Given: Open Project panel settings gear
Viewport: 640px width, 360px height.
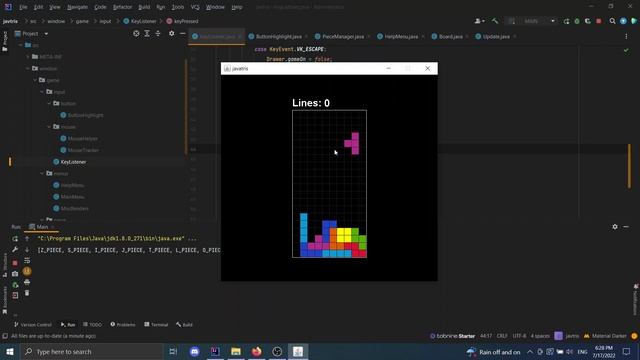Looking at the screenshot, I should (x=171, y=33).
